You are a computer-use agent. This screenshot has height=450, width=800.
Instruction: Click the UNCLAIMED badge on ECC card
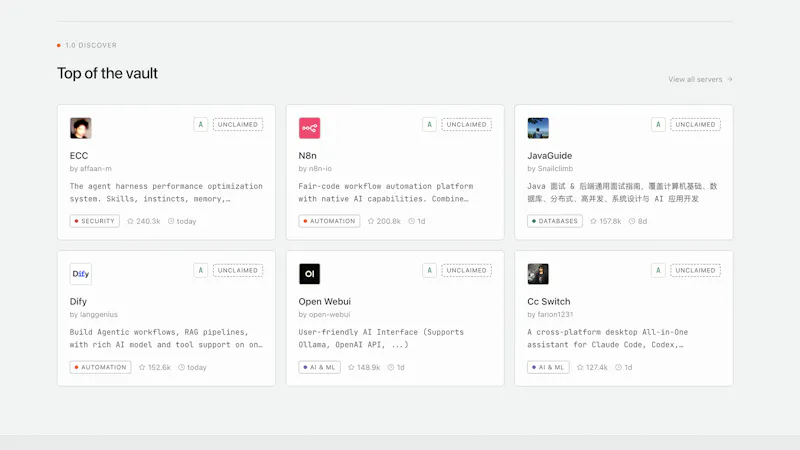tap(238, 124)
